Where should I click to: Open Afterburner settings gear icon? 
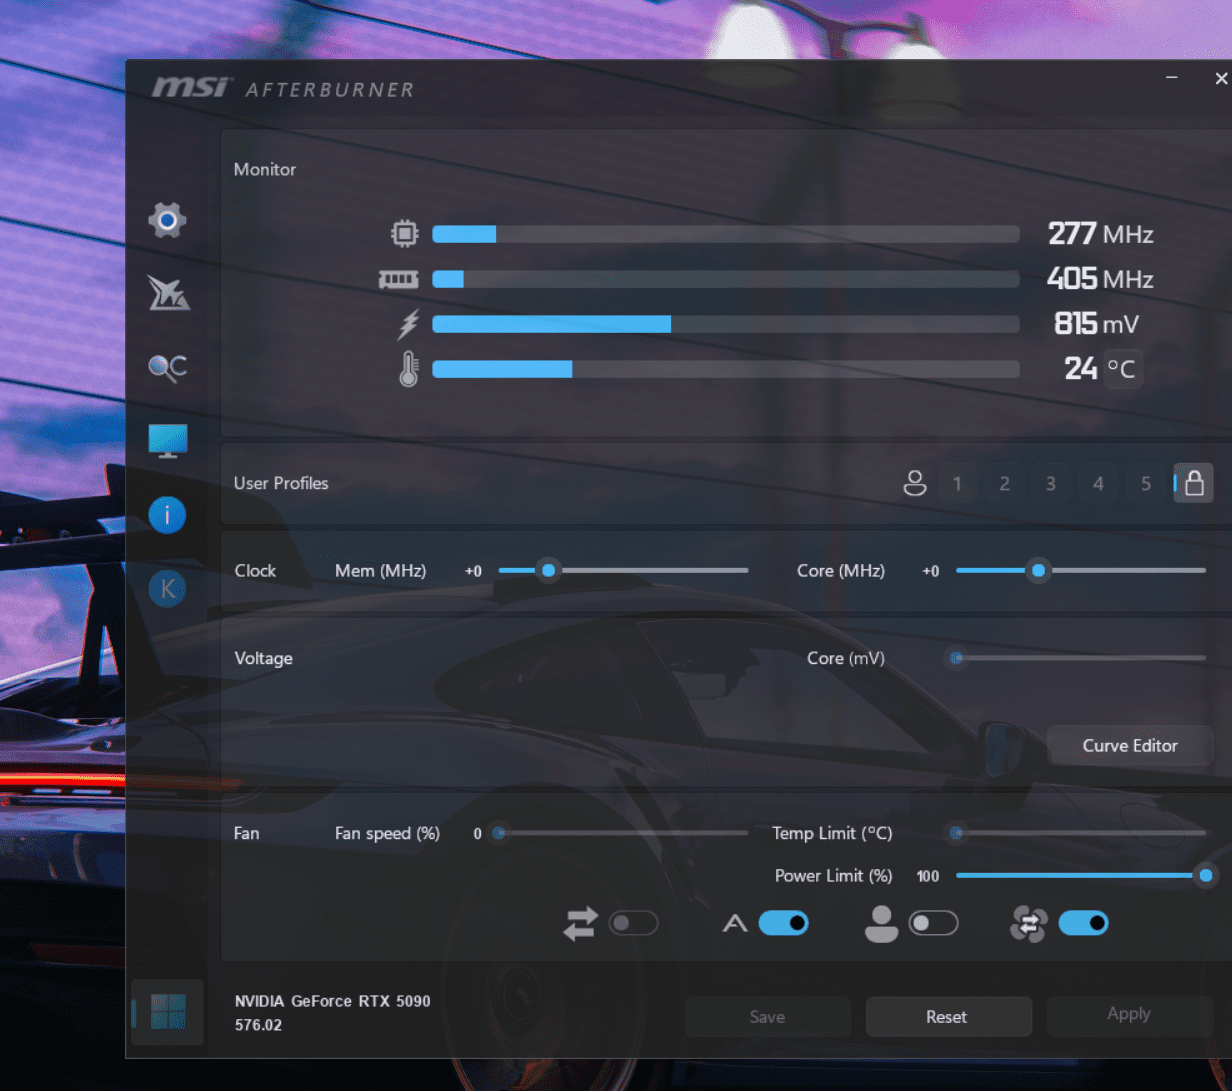[167, 219]
